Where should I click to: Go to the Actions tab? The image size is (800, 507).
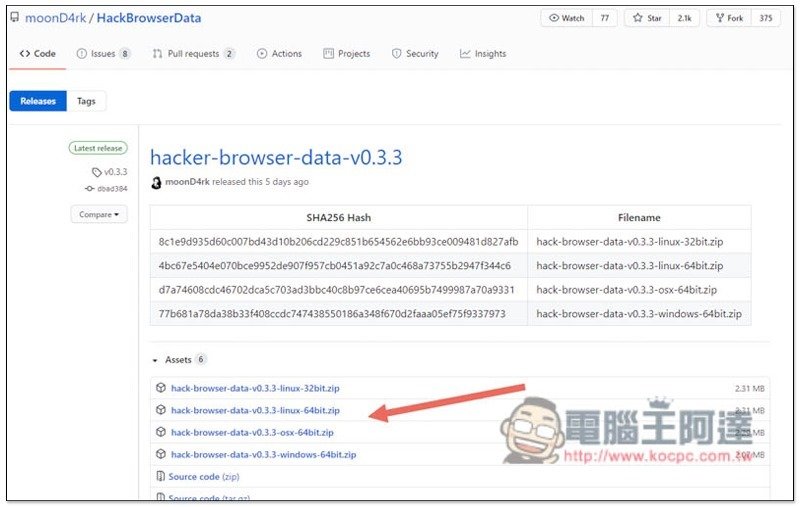click(279, 54)
